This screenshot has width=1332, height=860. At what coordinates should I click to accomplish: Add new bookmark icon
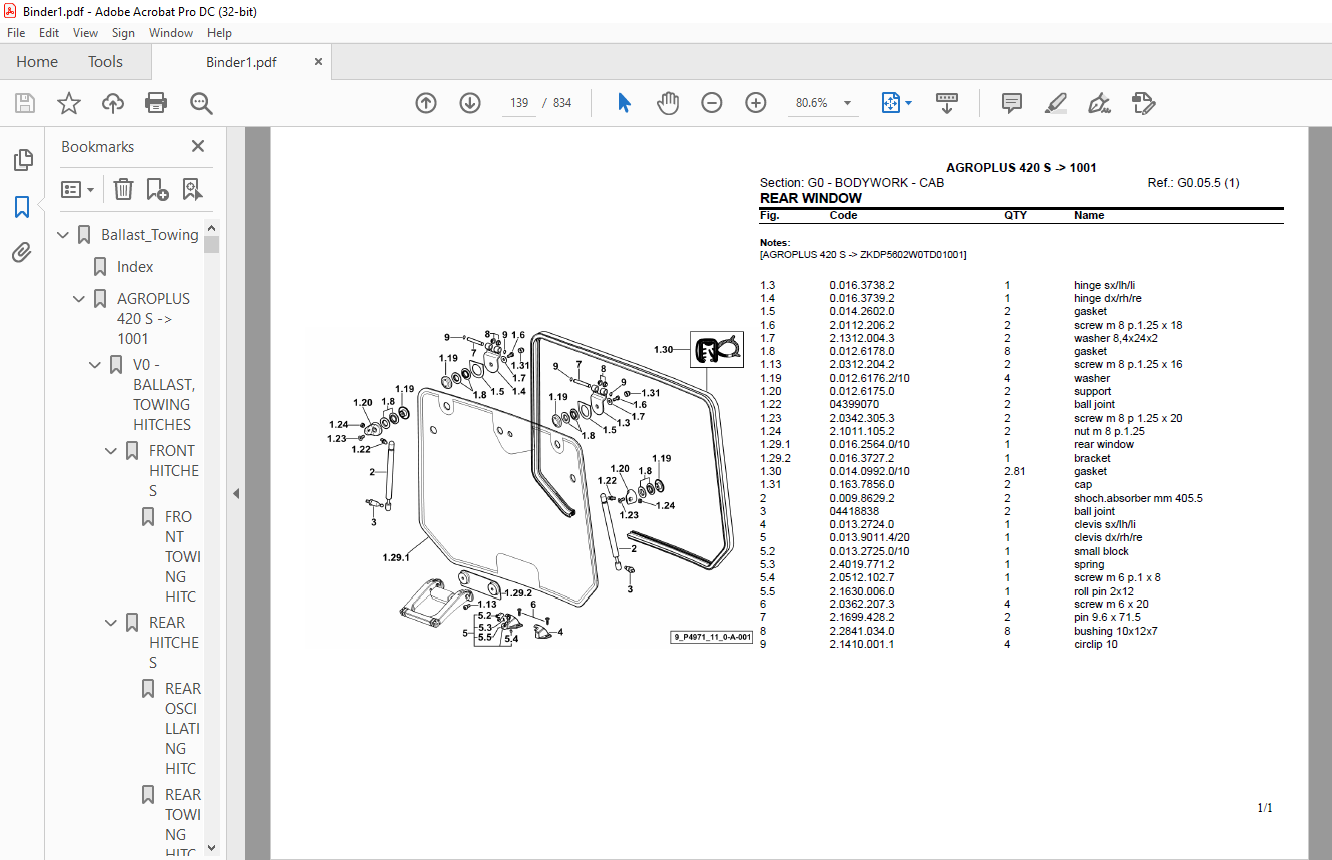coord(157,189)
